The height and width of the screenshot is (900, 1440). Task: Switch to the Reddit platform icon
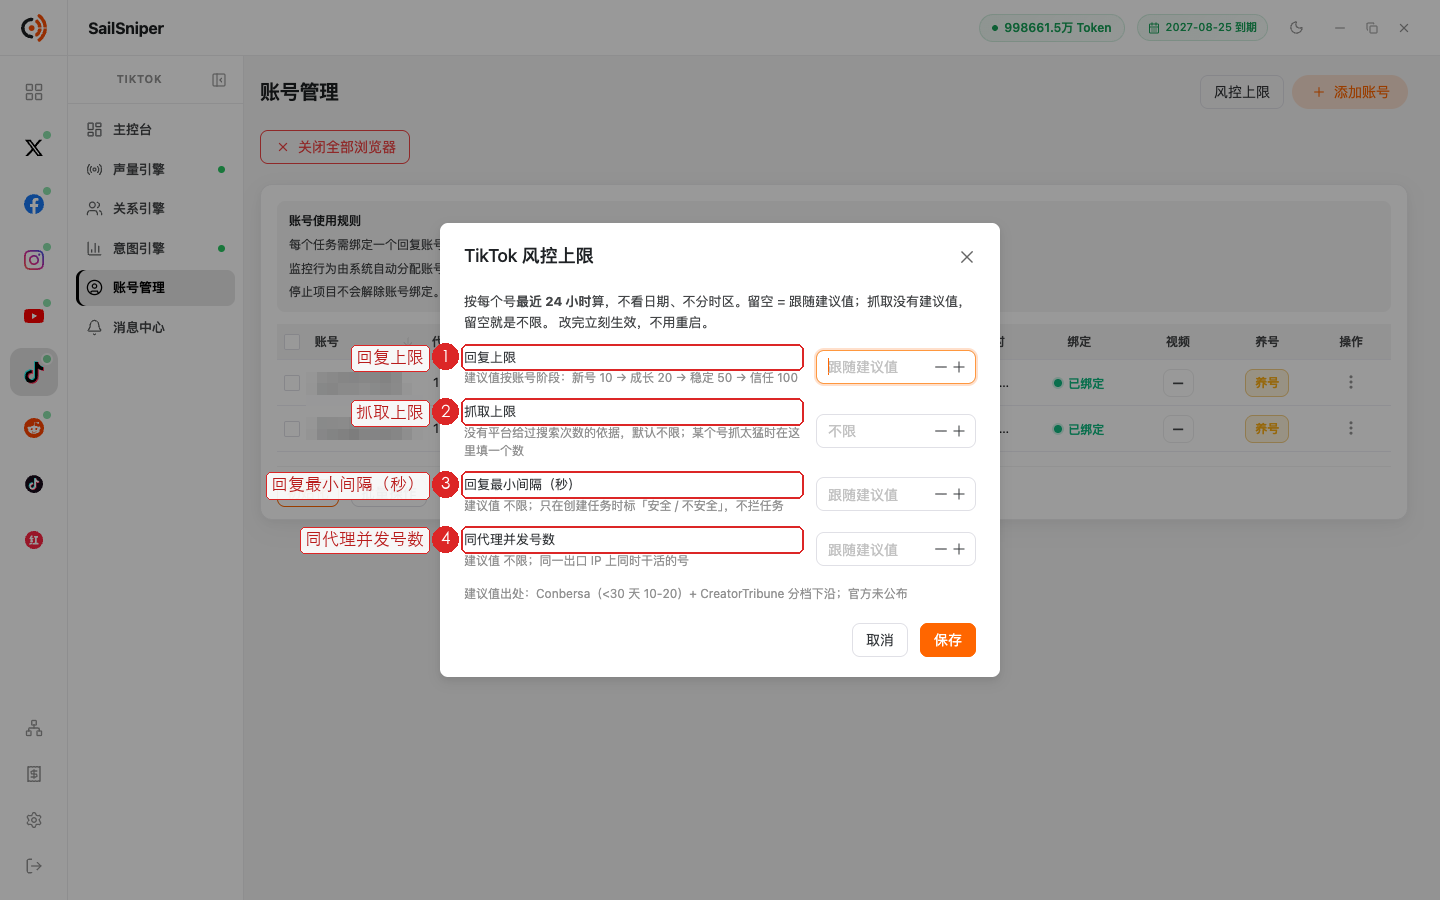pos(34,428)
